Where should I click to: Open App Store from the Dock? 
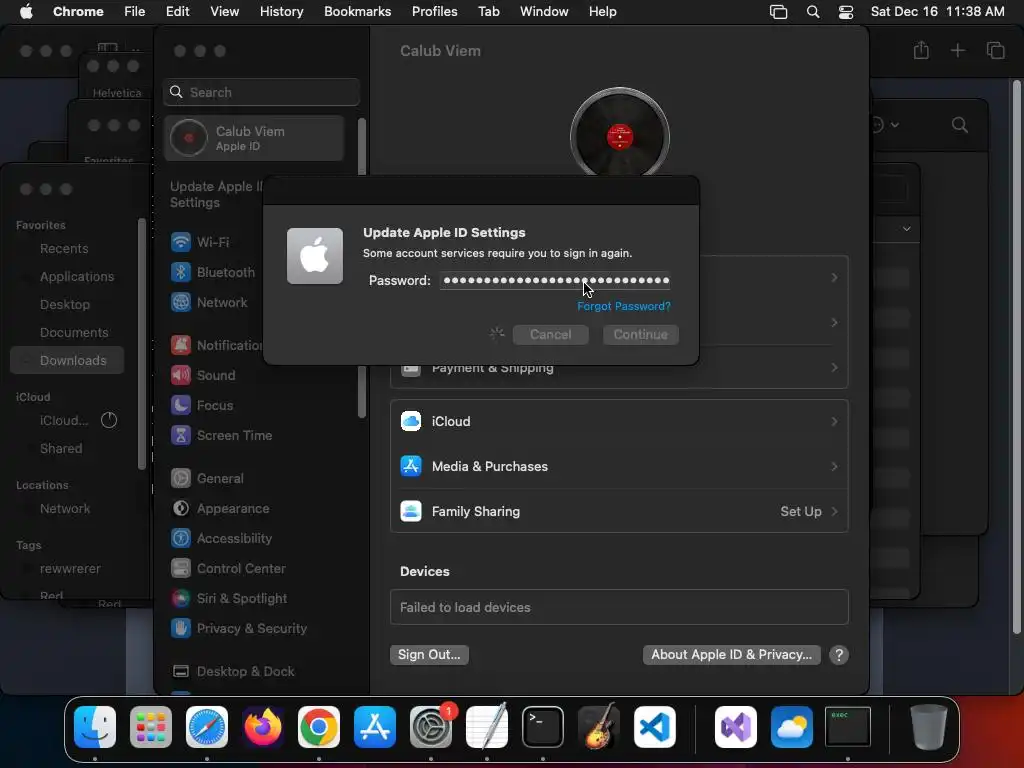375,727
